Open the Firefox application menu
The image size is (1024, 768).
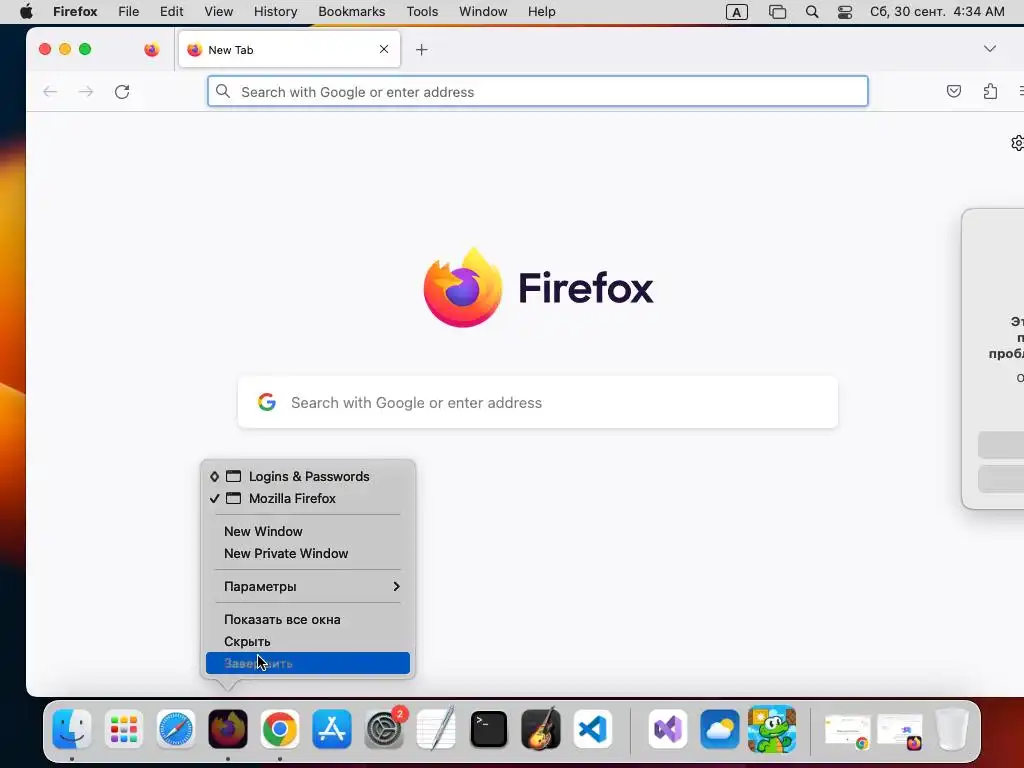click(75, 12)
